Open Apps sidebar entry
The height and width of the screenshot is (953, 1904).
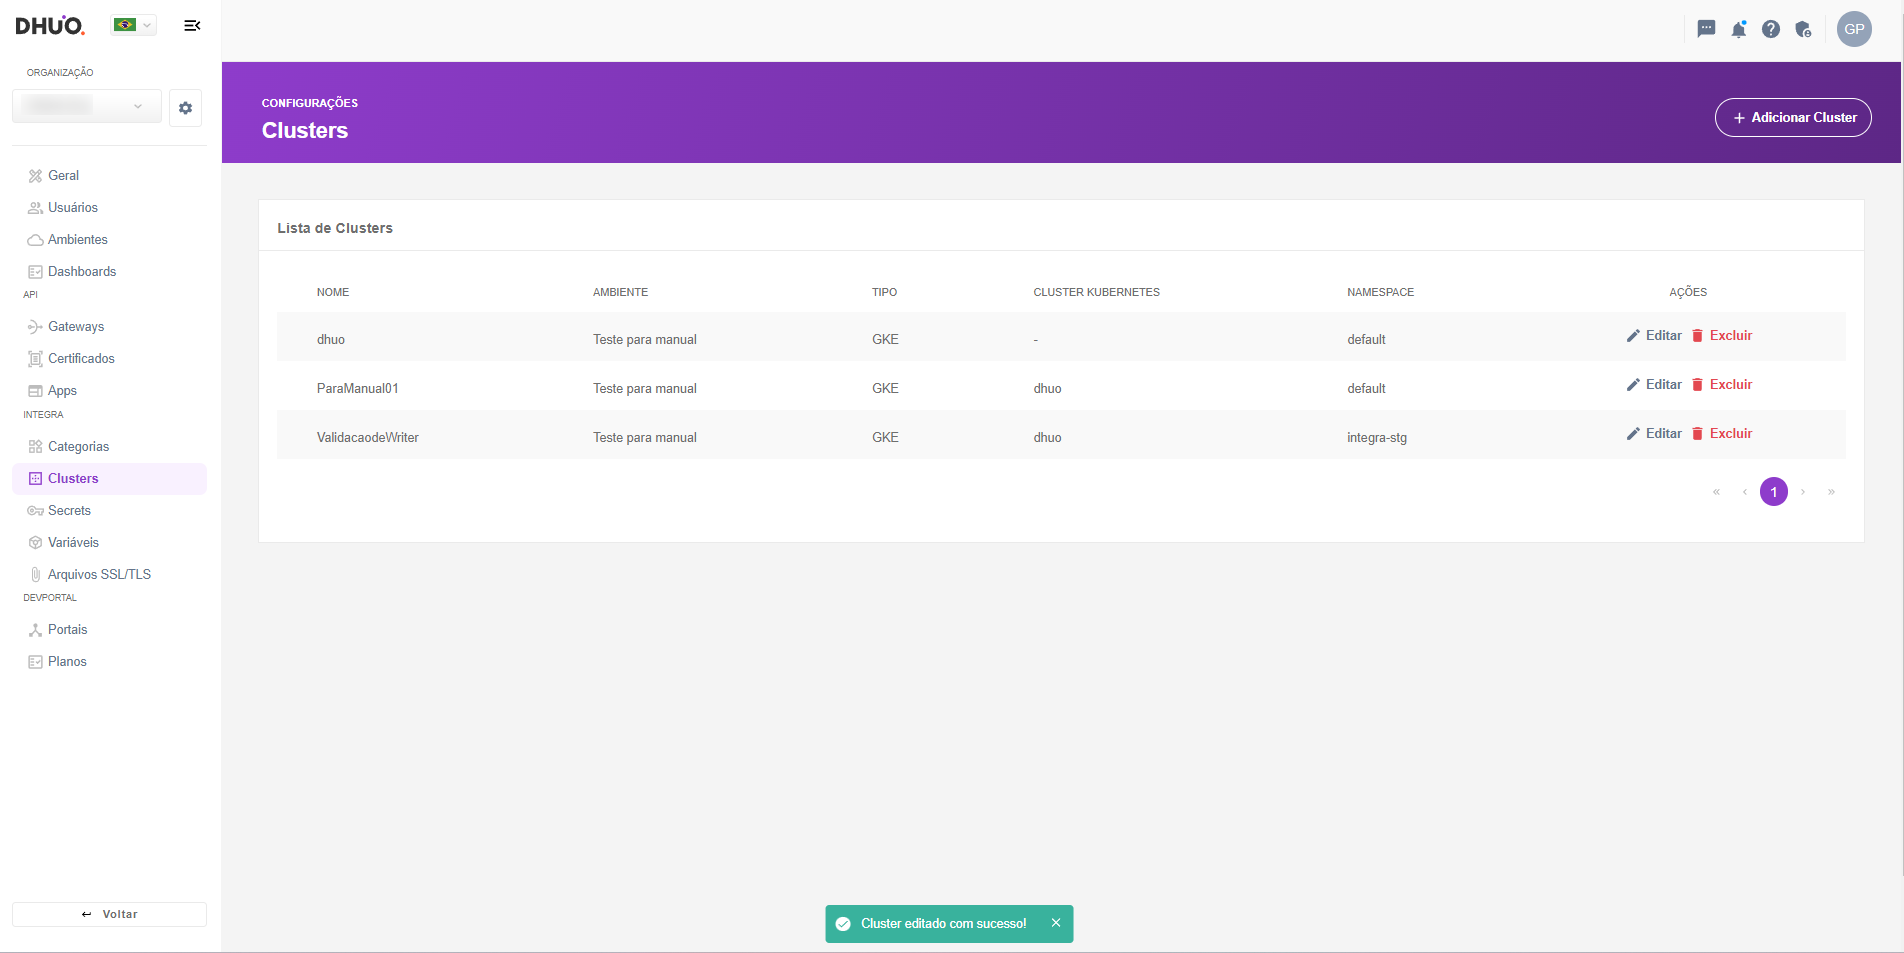click(x=62, y=390)
